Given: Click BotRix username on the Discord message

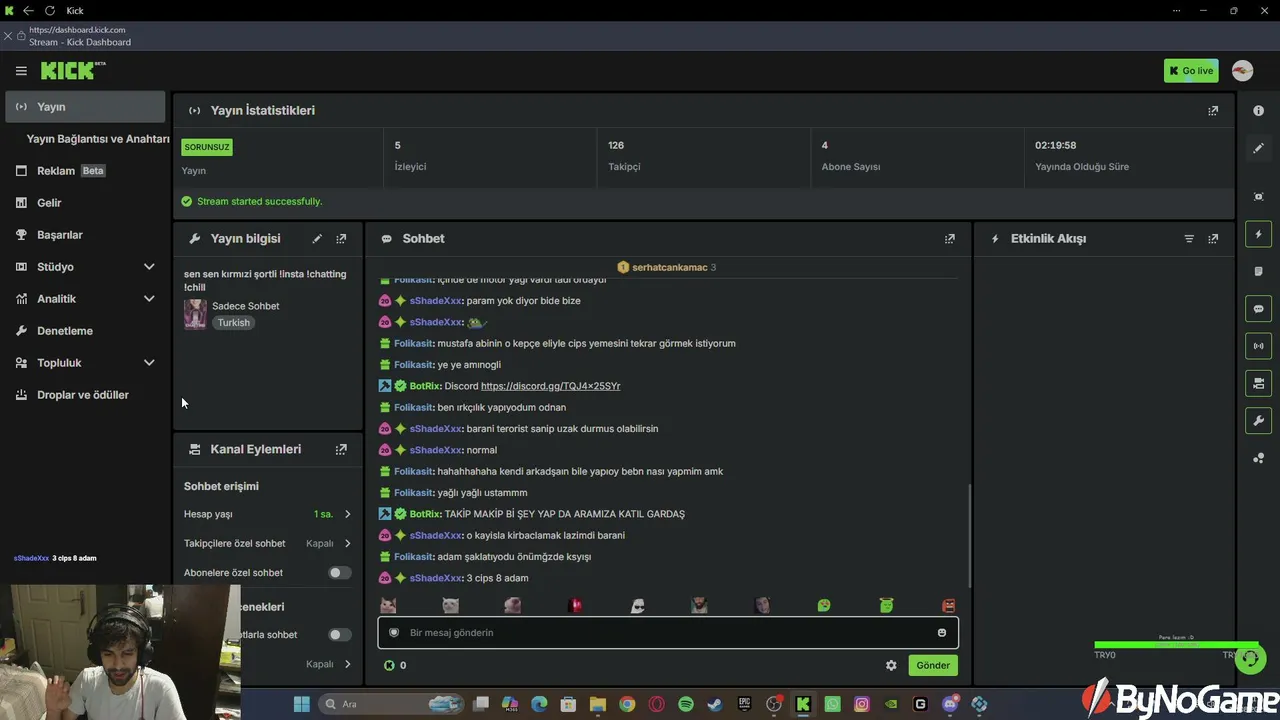Looking at the screenshot, I should pyautogui.click(x=425, y=386).
